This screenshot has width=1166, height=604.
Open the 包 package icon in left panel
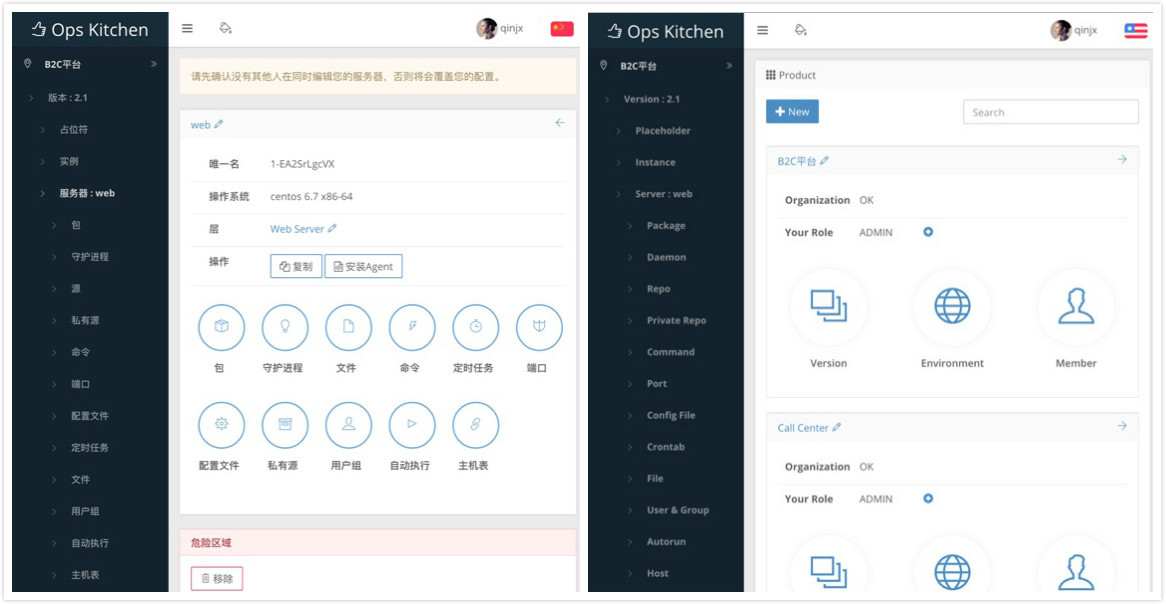pyautogui.click(x=221, y=327)
